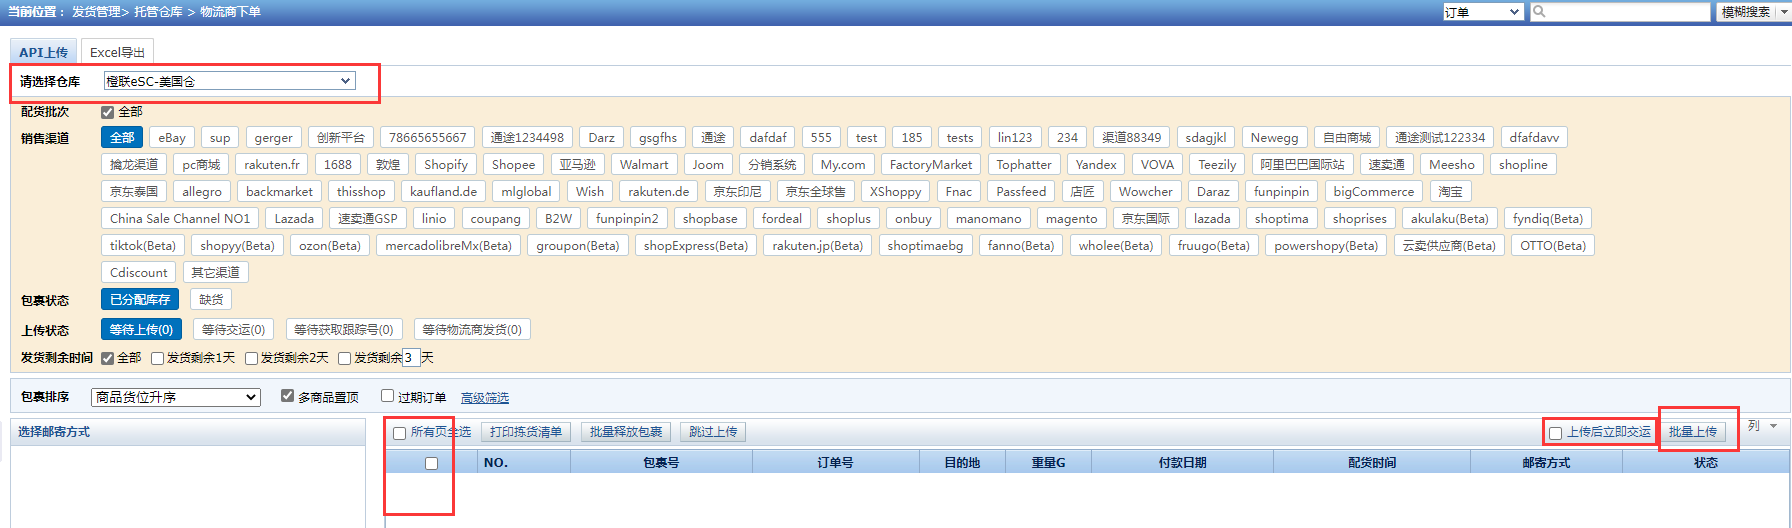
Task: Click 配货时间 column header
Action: click(x=1371, y=463)
